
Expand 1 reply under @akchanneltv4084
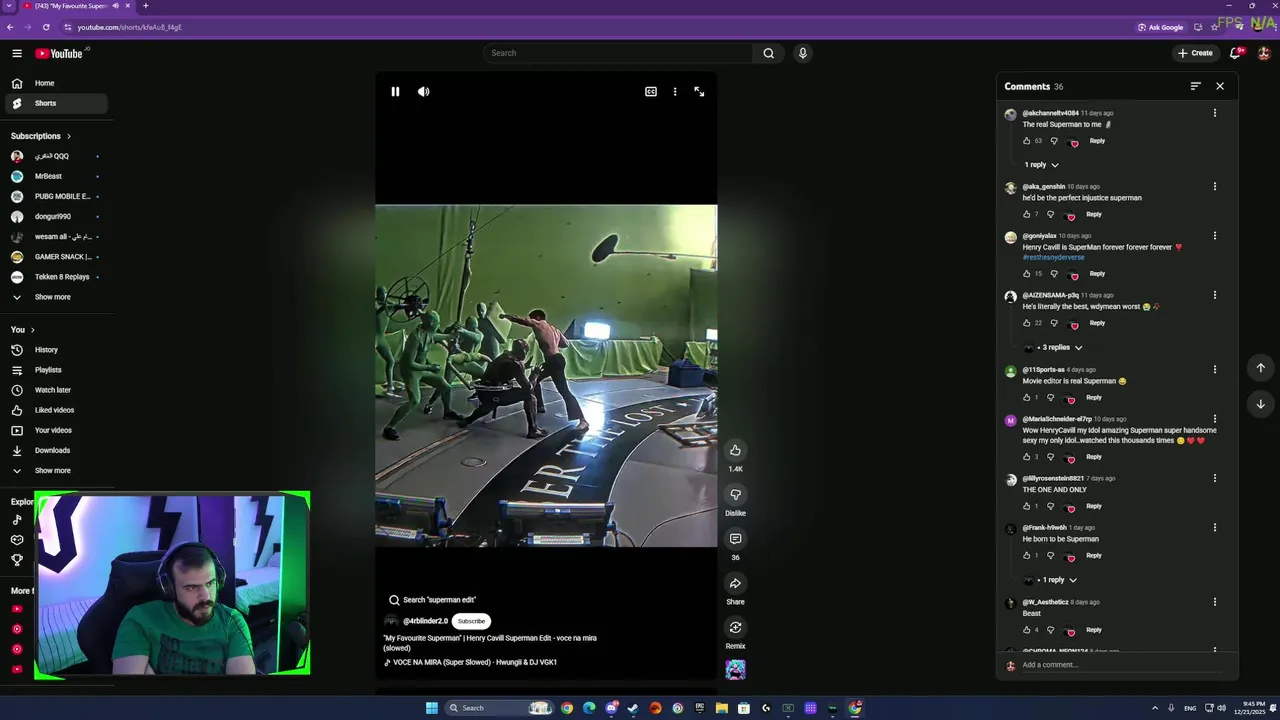click(x=1041, y=164)
